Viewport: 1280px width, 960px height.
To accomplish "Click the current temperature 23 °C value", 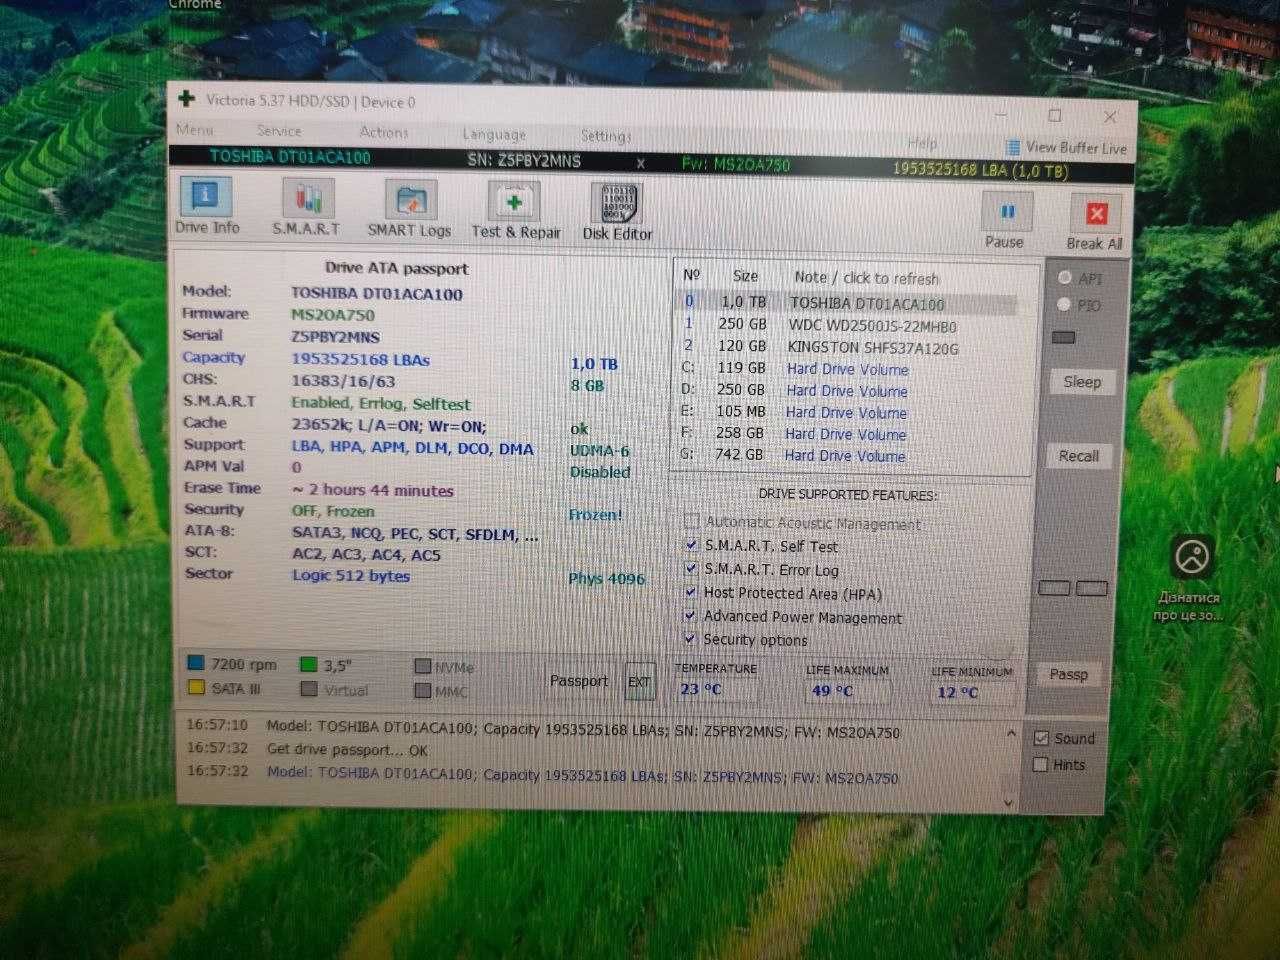I will [701, 689].
